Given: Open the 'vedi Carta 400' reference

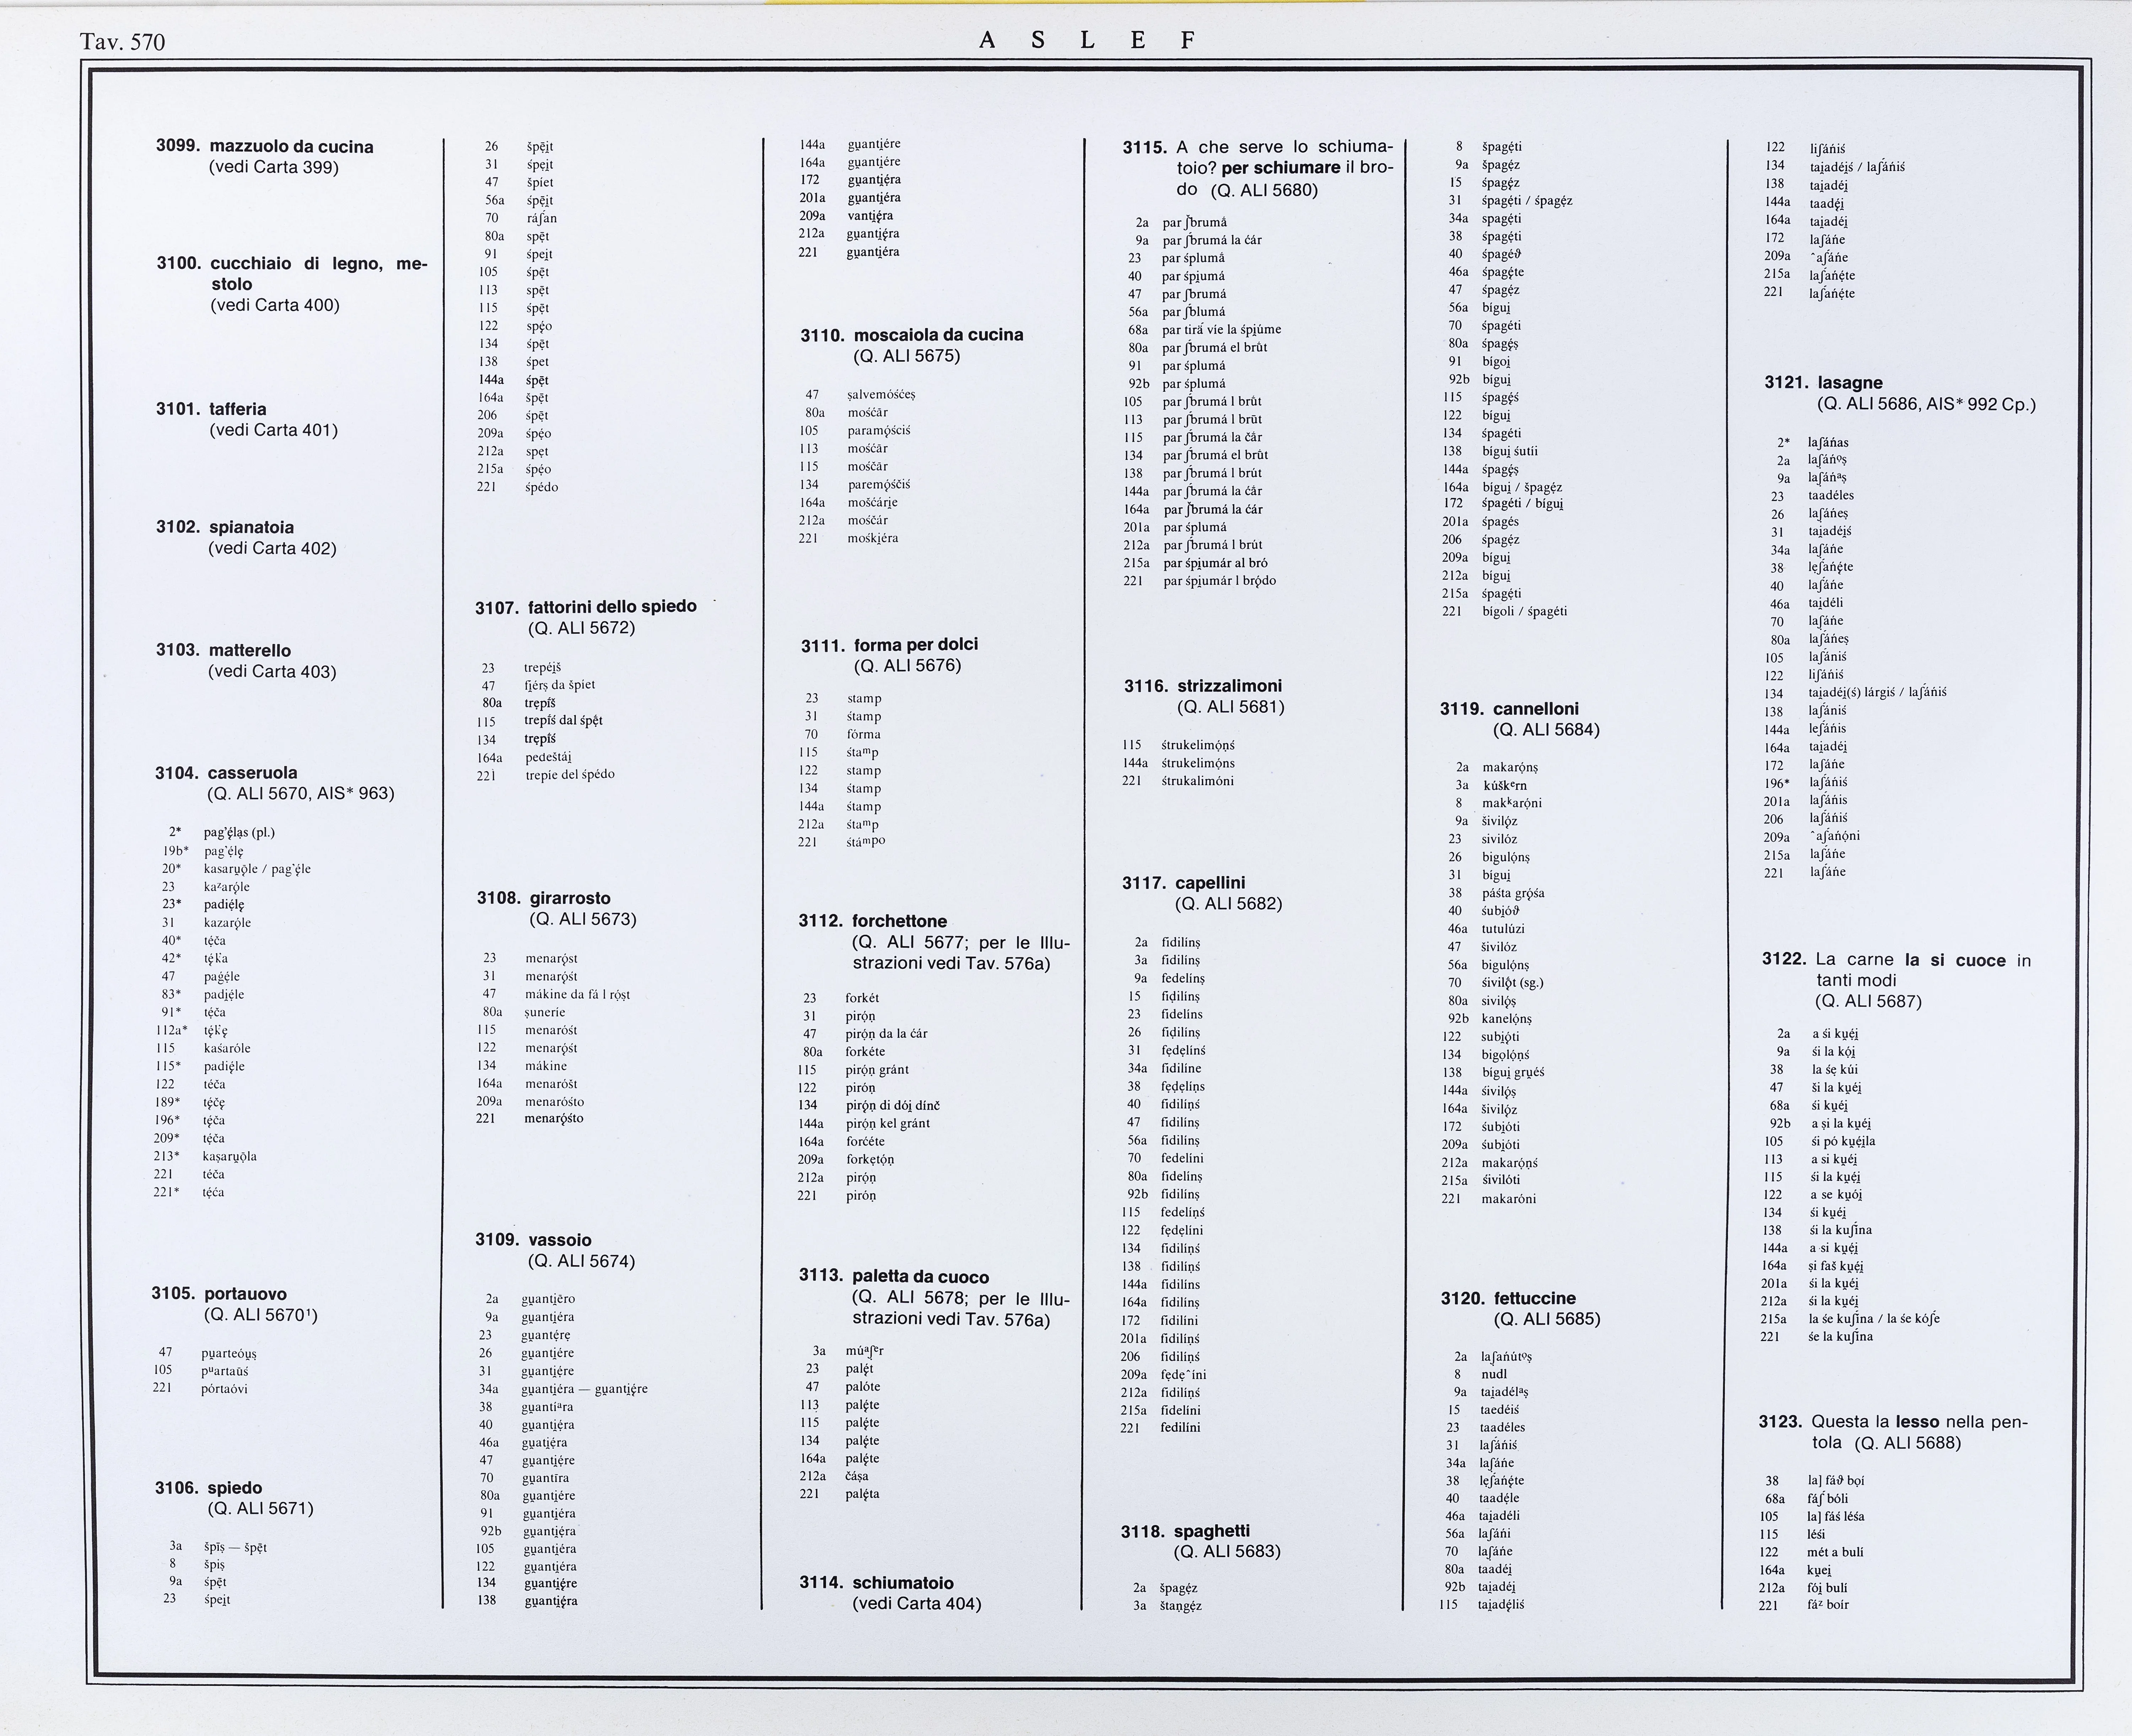Looking at the screenshot, I should coord(275,305).
